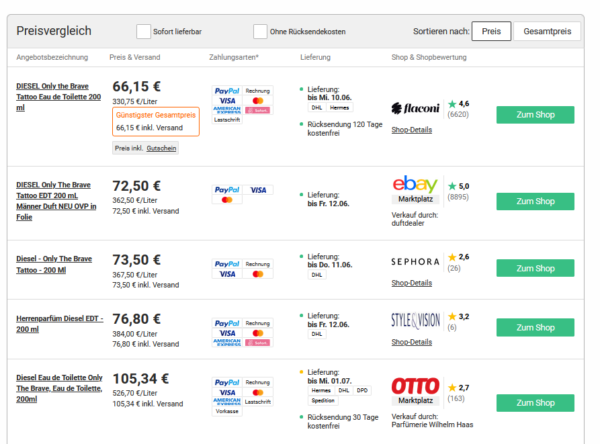Click Mastercard icon in flaconi row
Screen dimensions: 600x444
(258, 101)
